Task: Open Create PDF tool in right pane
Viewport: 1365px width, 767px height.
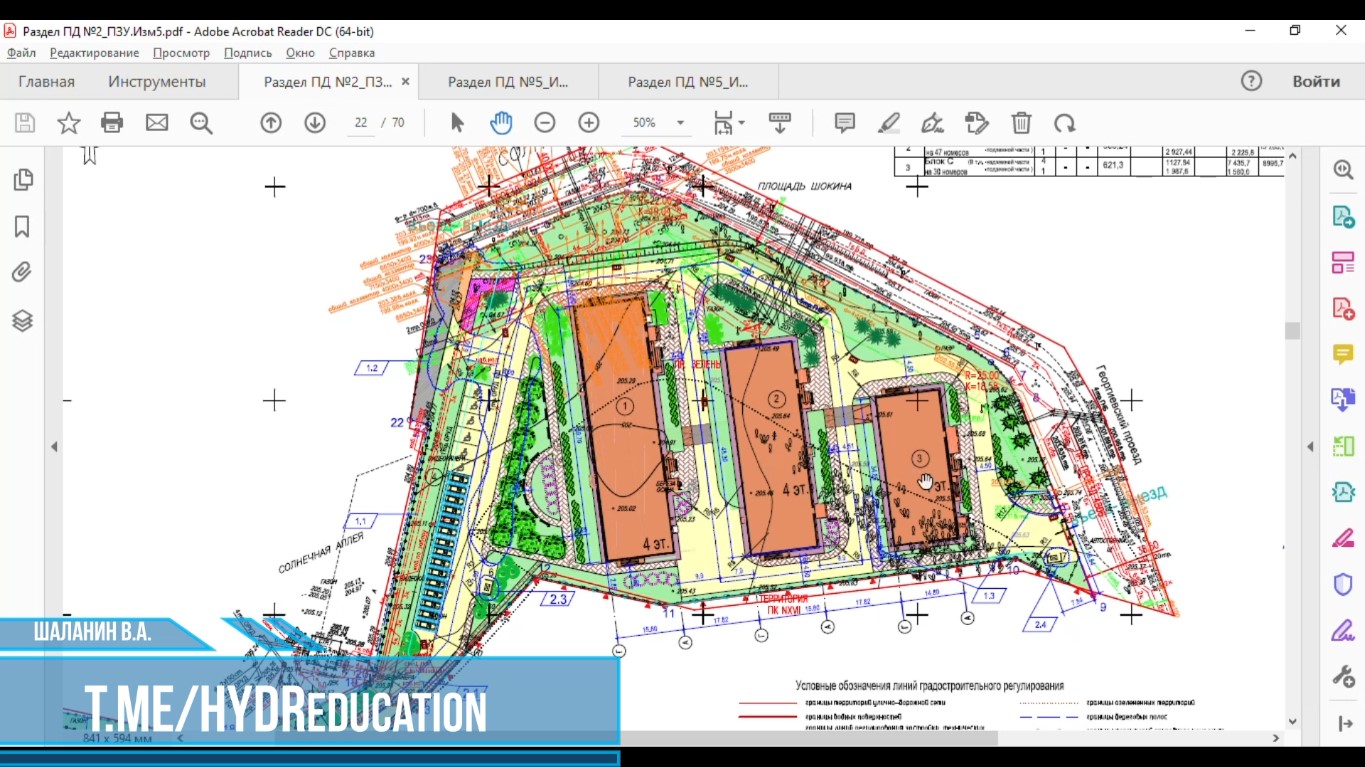Action: [x=1343, y=309]
